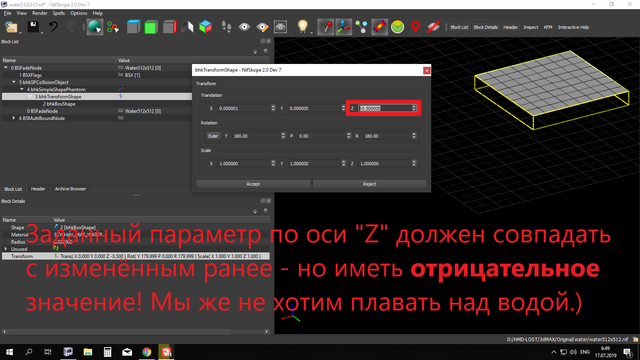The width and height of the screenshot is (640, 360).
Task: Collapse the 5 bhkSPCollisionObject row
Action: coord(14,82)
